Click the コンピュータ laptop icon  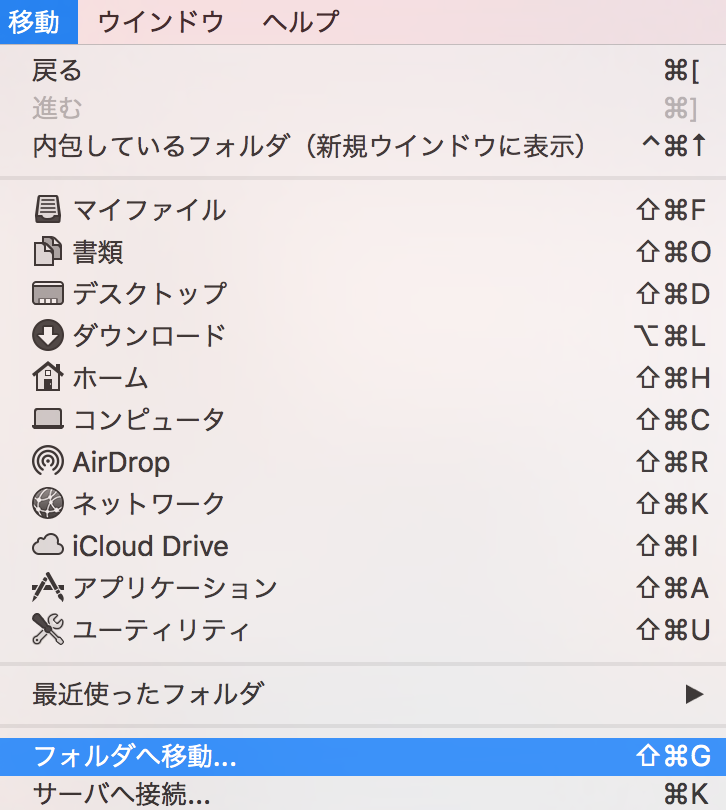47,420
